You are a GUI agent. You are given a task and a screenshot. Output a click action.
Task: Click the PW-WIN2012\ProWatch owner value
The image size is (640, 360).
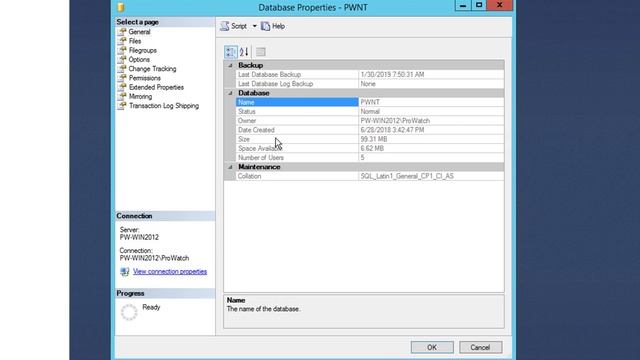click(x=395, y=121)
